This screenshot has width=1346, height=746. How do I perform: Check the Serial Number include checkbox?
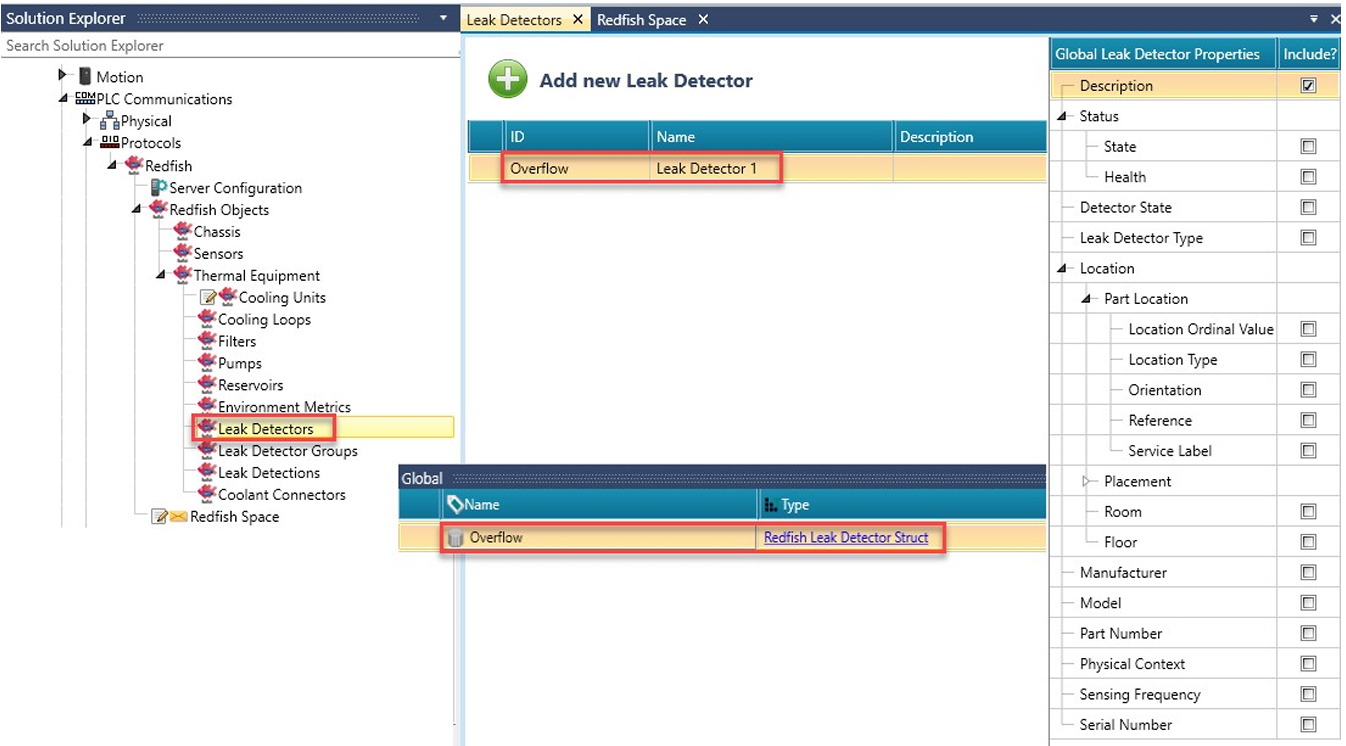click(1308, 725)
